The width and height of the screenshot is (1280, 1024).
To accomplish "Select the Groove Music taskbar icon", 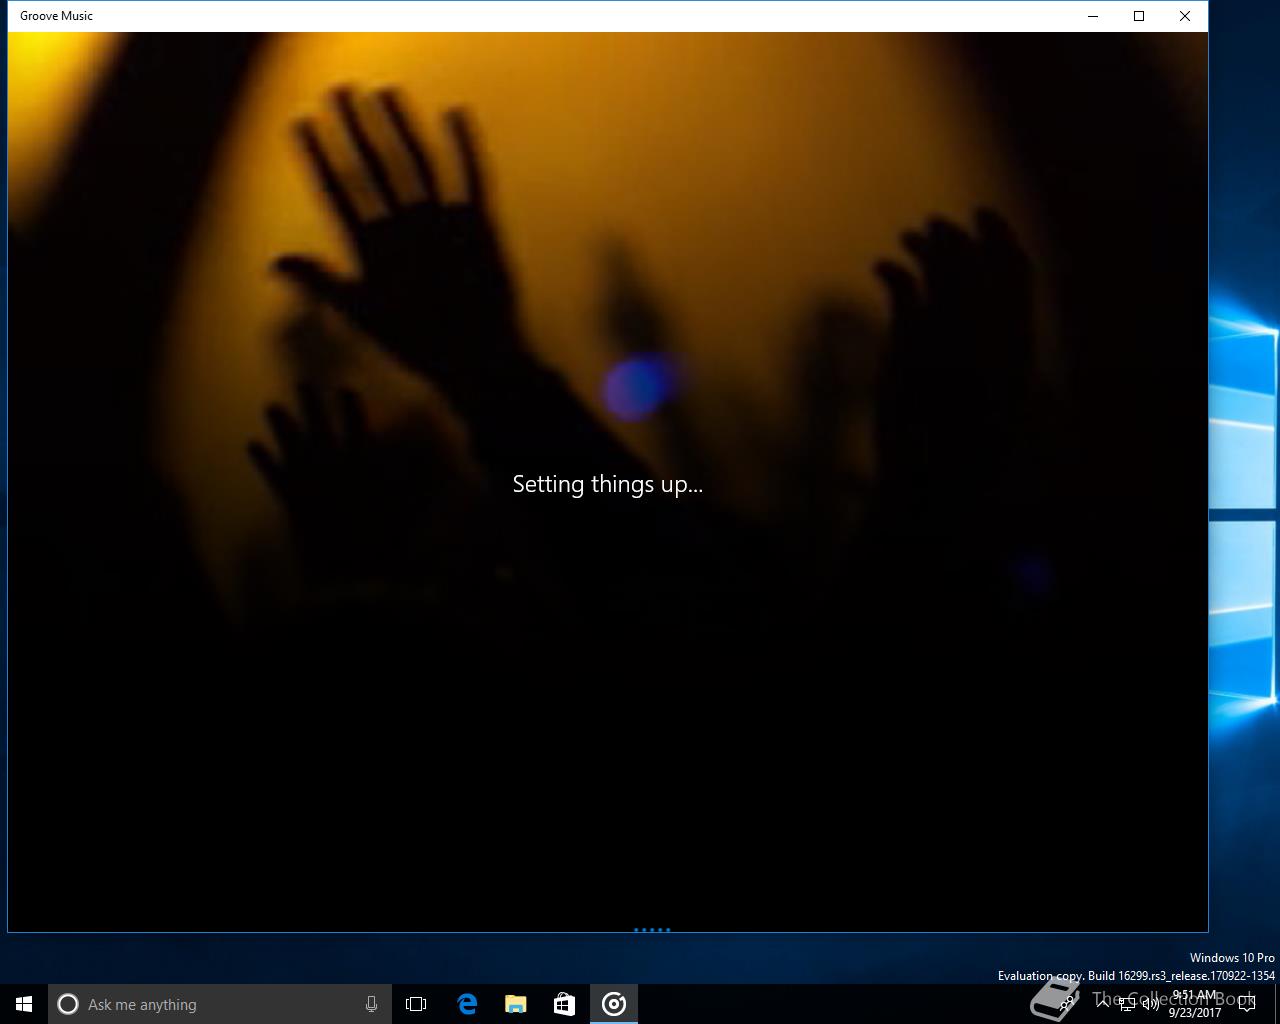I will (x=614, y=1004).
